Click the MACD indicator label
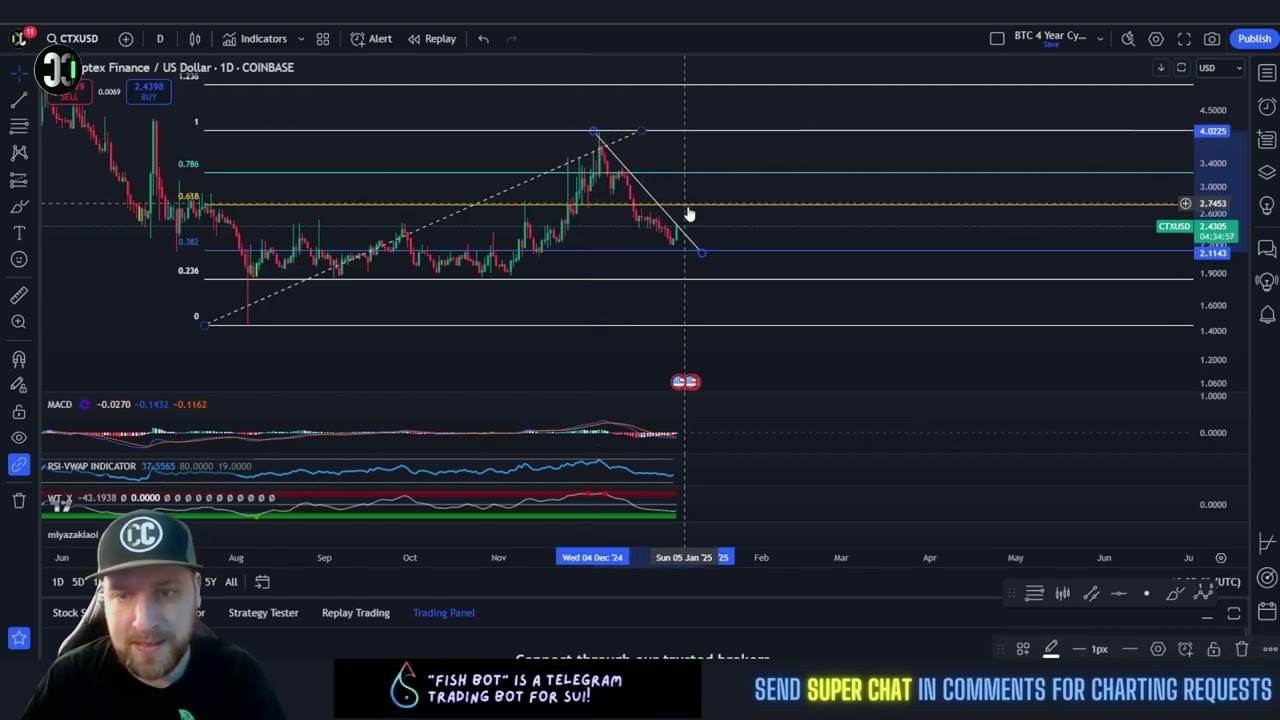This screenshot has width=1280, height=720. pyautogui.click(x=60, y=405)
